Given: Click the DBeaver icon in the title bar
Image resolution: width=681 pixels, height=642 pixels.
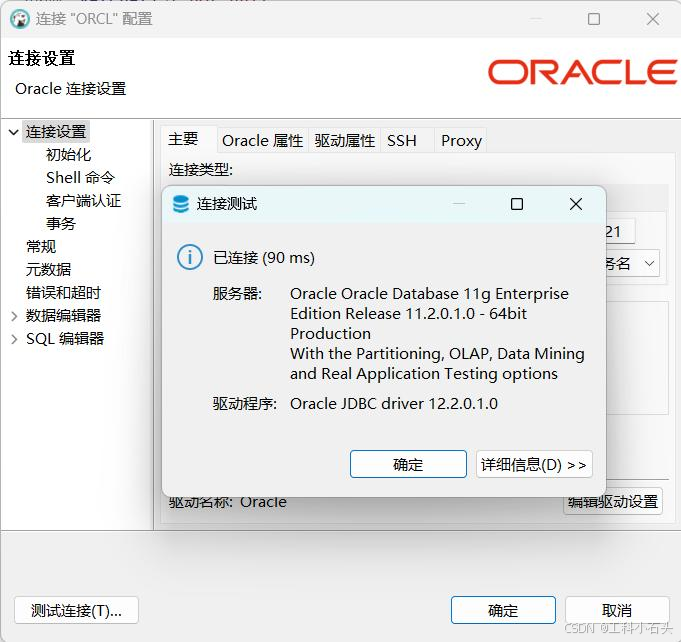Looking at the screenshot, I should tap(19, 19).
